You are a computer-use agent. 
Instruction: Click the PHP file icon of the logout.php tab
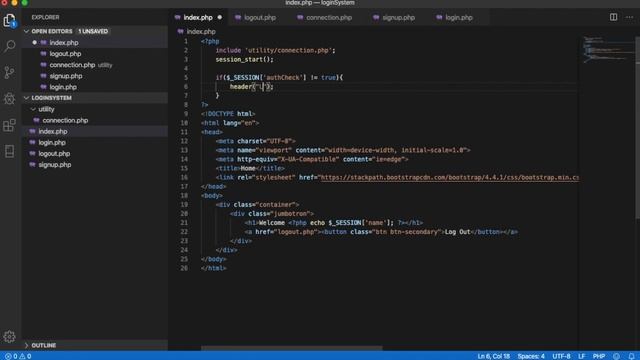[238, 18]
